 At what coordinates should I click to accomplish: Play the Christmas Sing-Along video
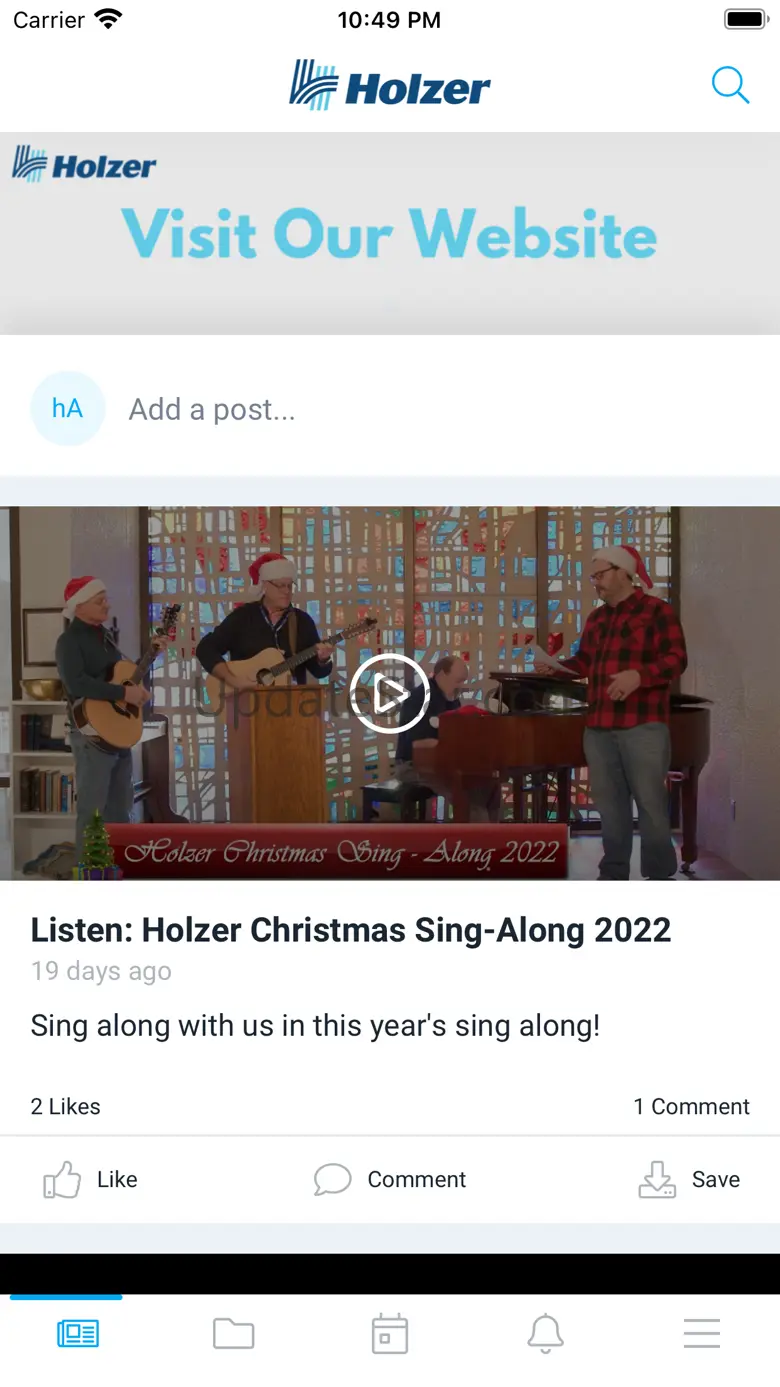(x=390, y=694)
